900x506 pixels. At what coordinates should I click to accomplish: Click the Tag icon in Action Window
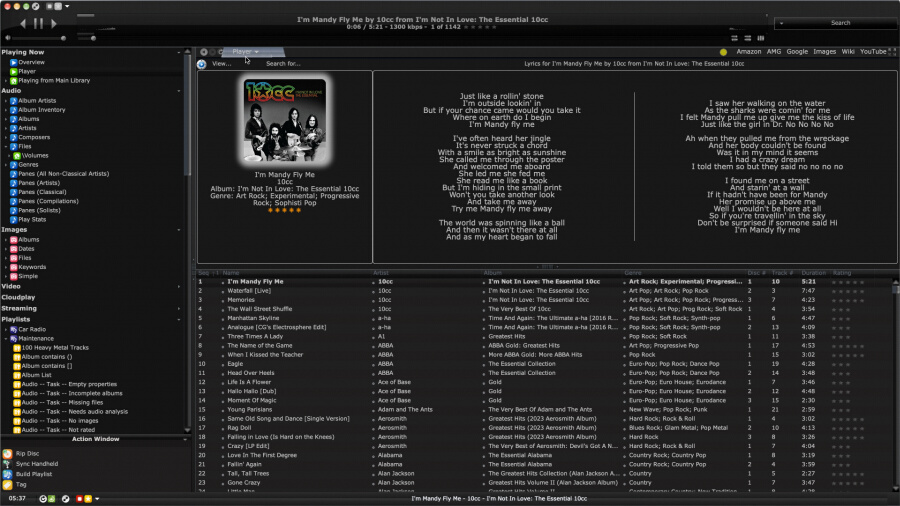point(7,485)
